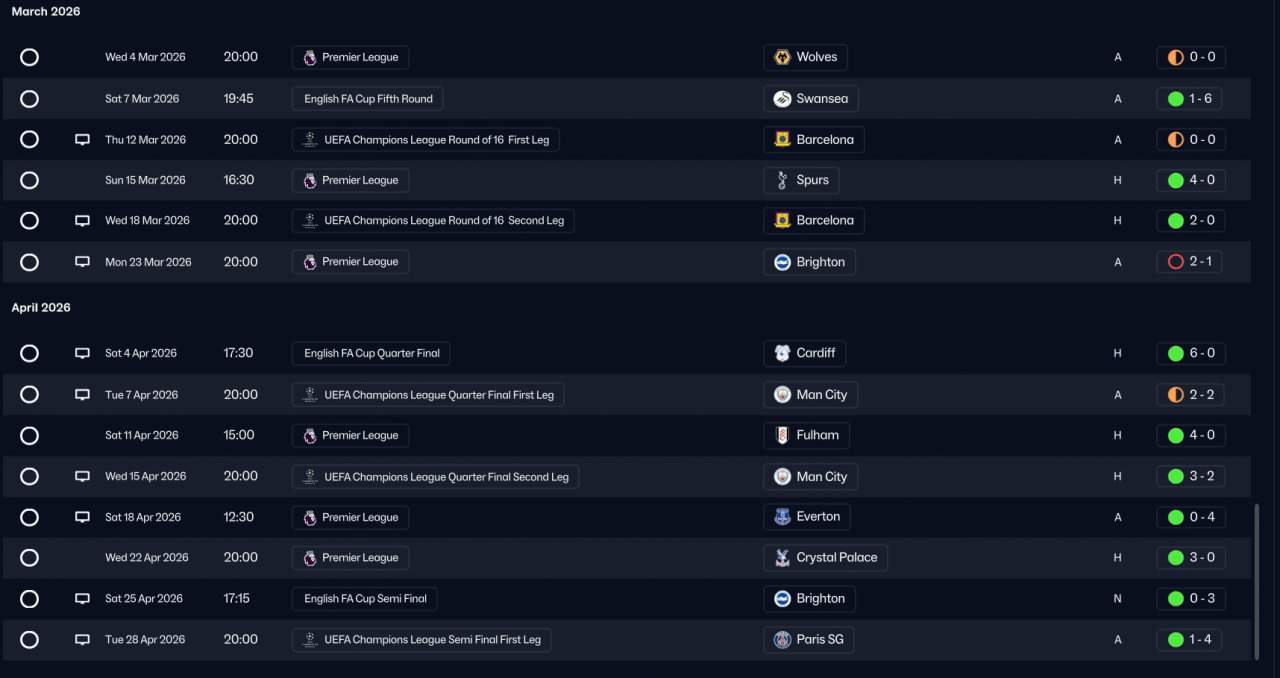Click the Spurs club badge icon

click(782, 180)
